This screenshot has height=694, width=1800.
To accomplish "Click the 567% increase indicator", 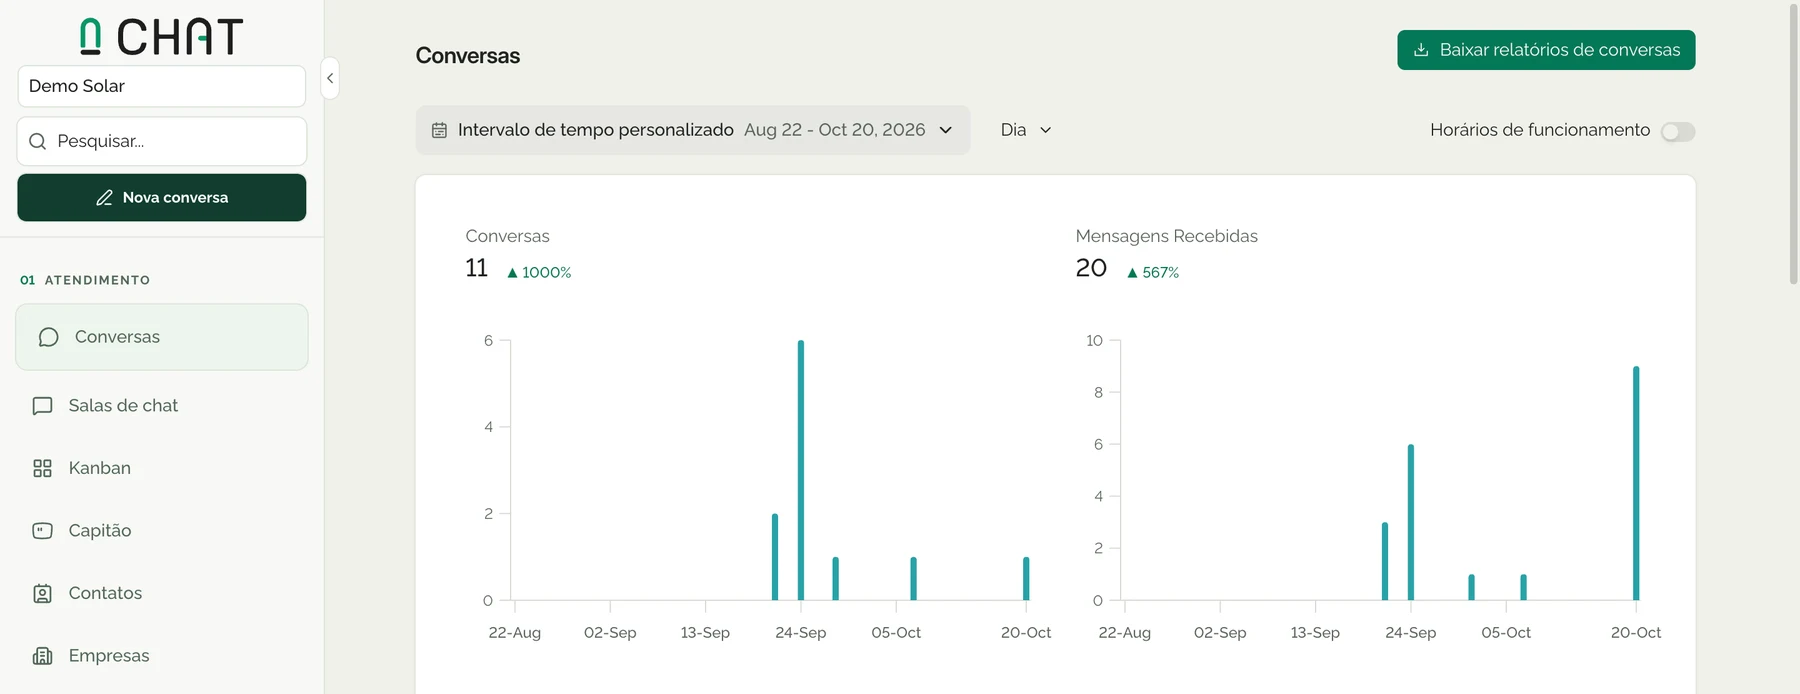I will pos(1153,272).
